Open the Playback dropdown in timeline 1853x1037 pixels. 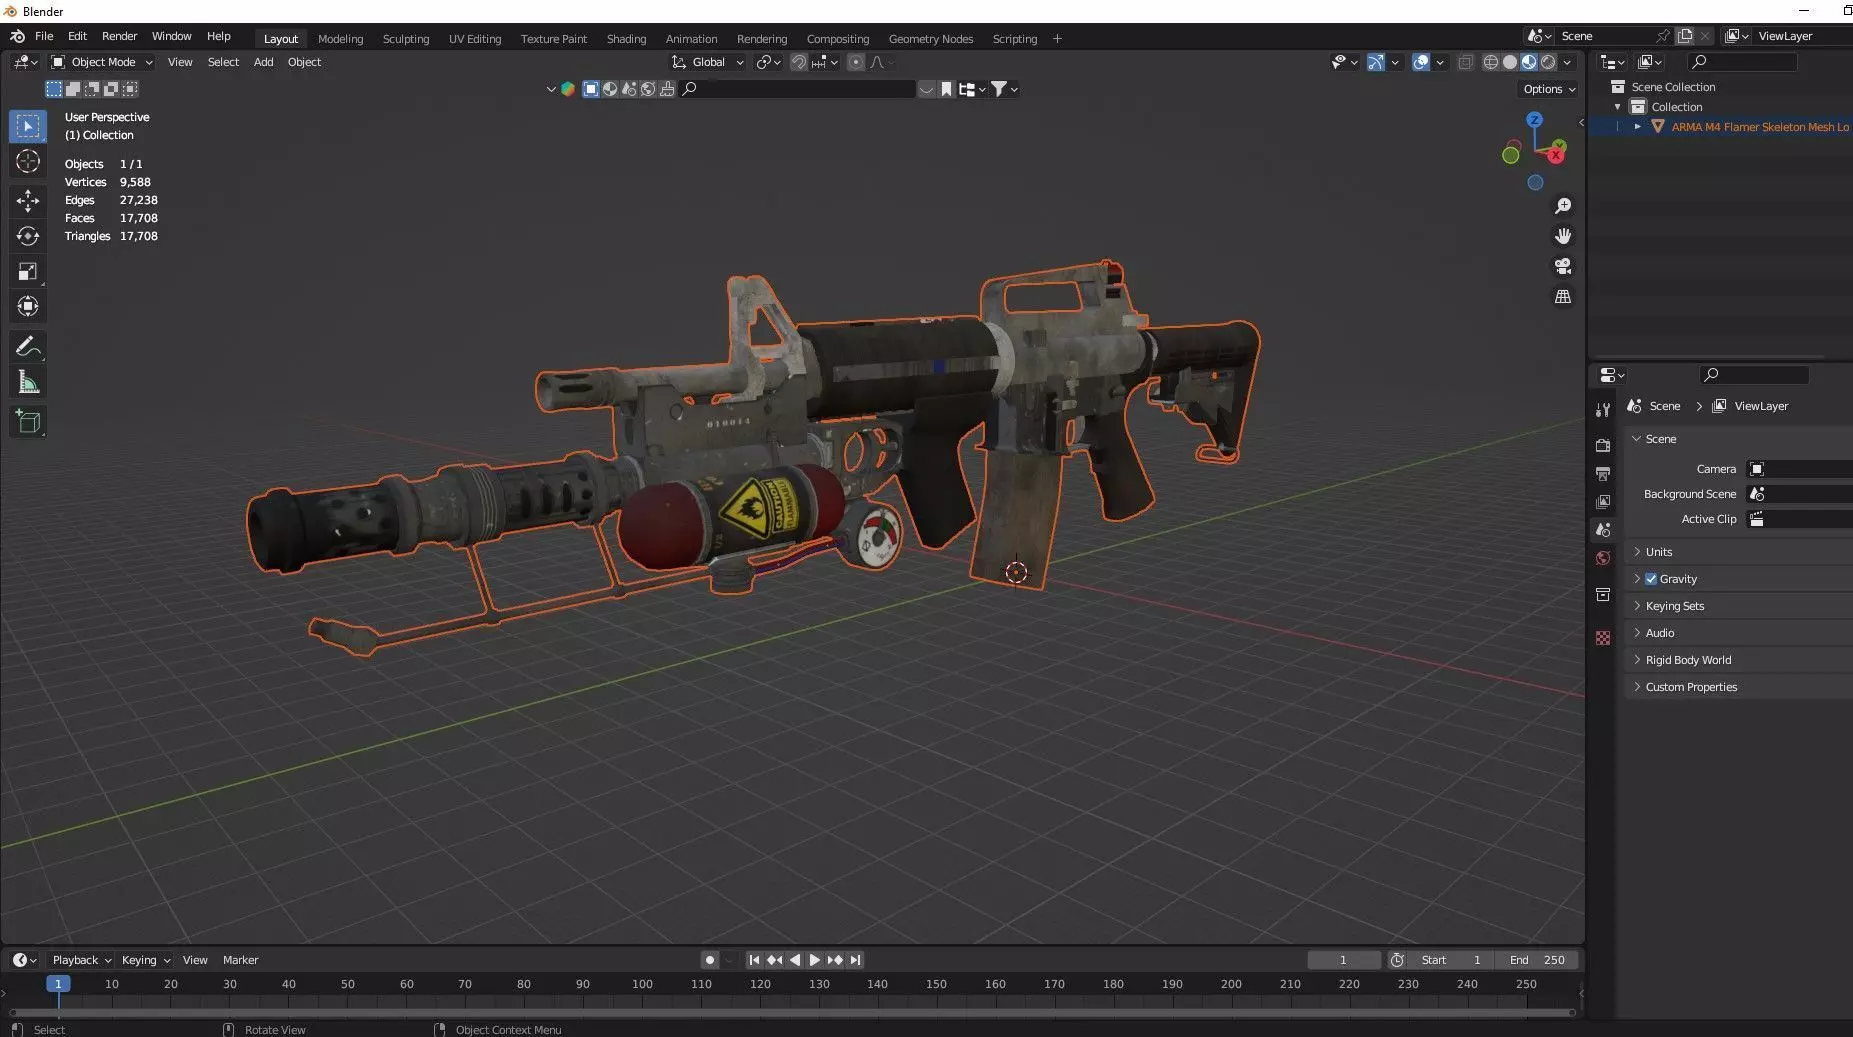pos(81,960)
